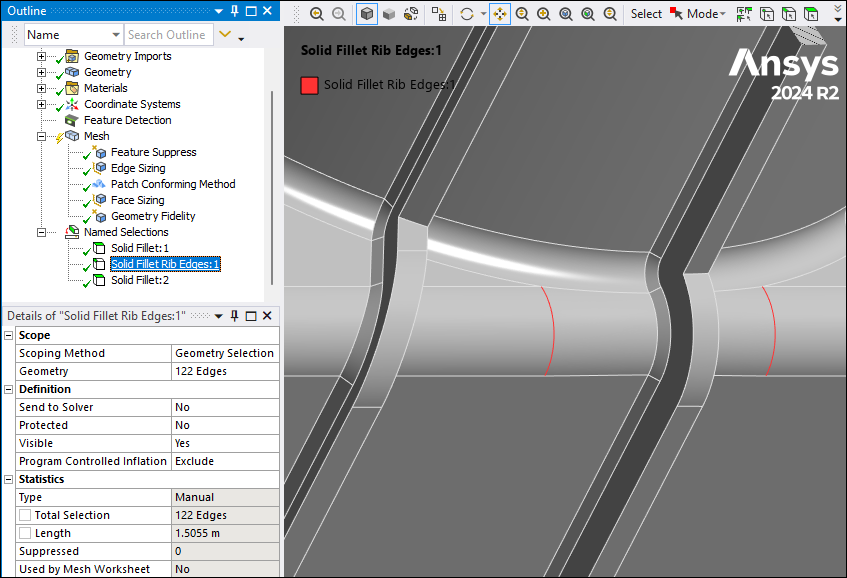Image resolution: width=847 pixels, height=578 pixels.
Task: Select Solid Fillet:2 named selection
Action: click(140, 280)
